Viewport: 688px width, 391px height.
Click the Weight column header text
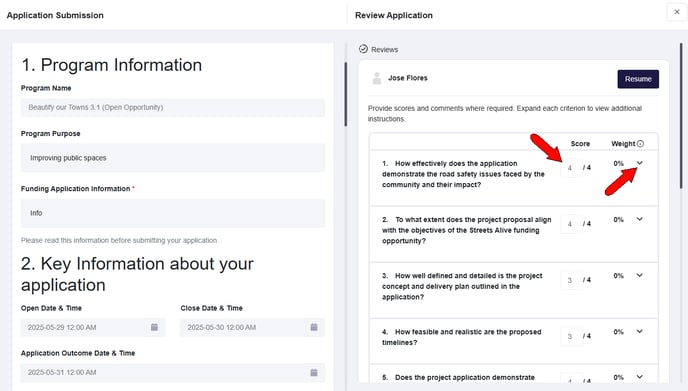coord(623,143)
